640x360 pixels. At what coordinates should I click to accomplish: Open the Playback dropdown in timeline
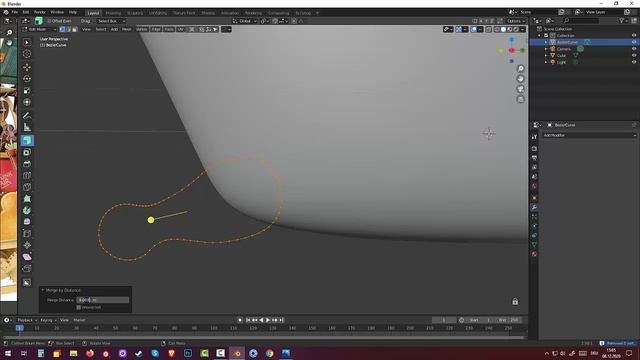[27, 320]
